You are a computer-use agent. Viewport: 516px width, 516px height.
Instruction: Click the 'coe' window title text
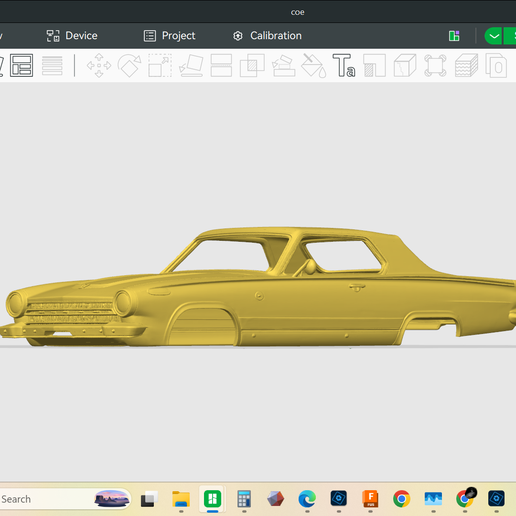pyautogui.click(x=297, y=12)
